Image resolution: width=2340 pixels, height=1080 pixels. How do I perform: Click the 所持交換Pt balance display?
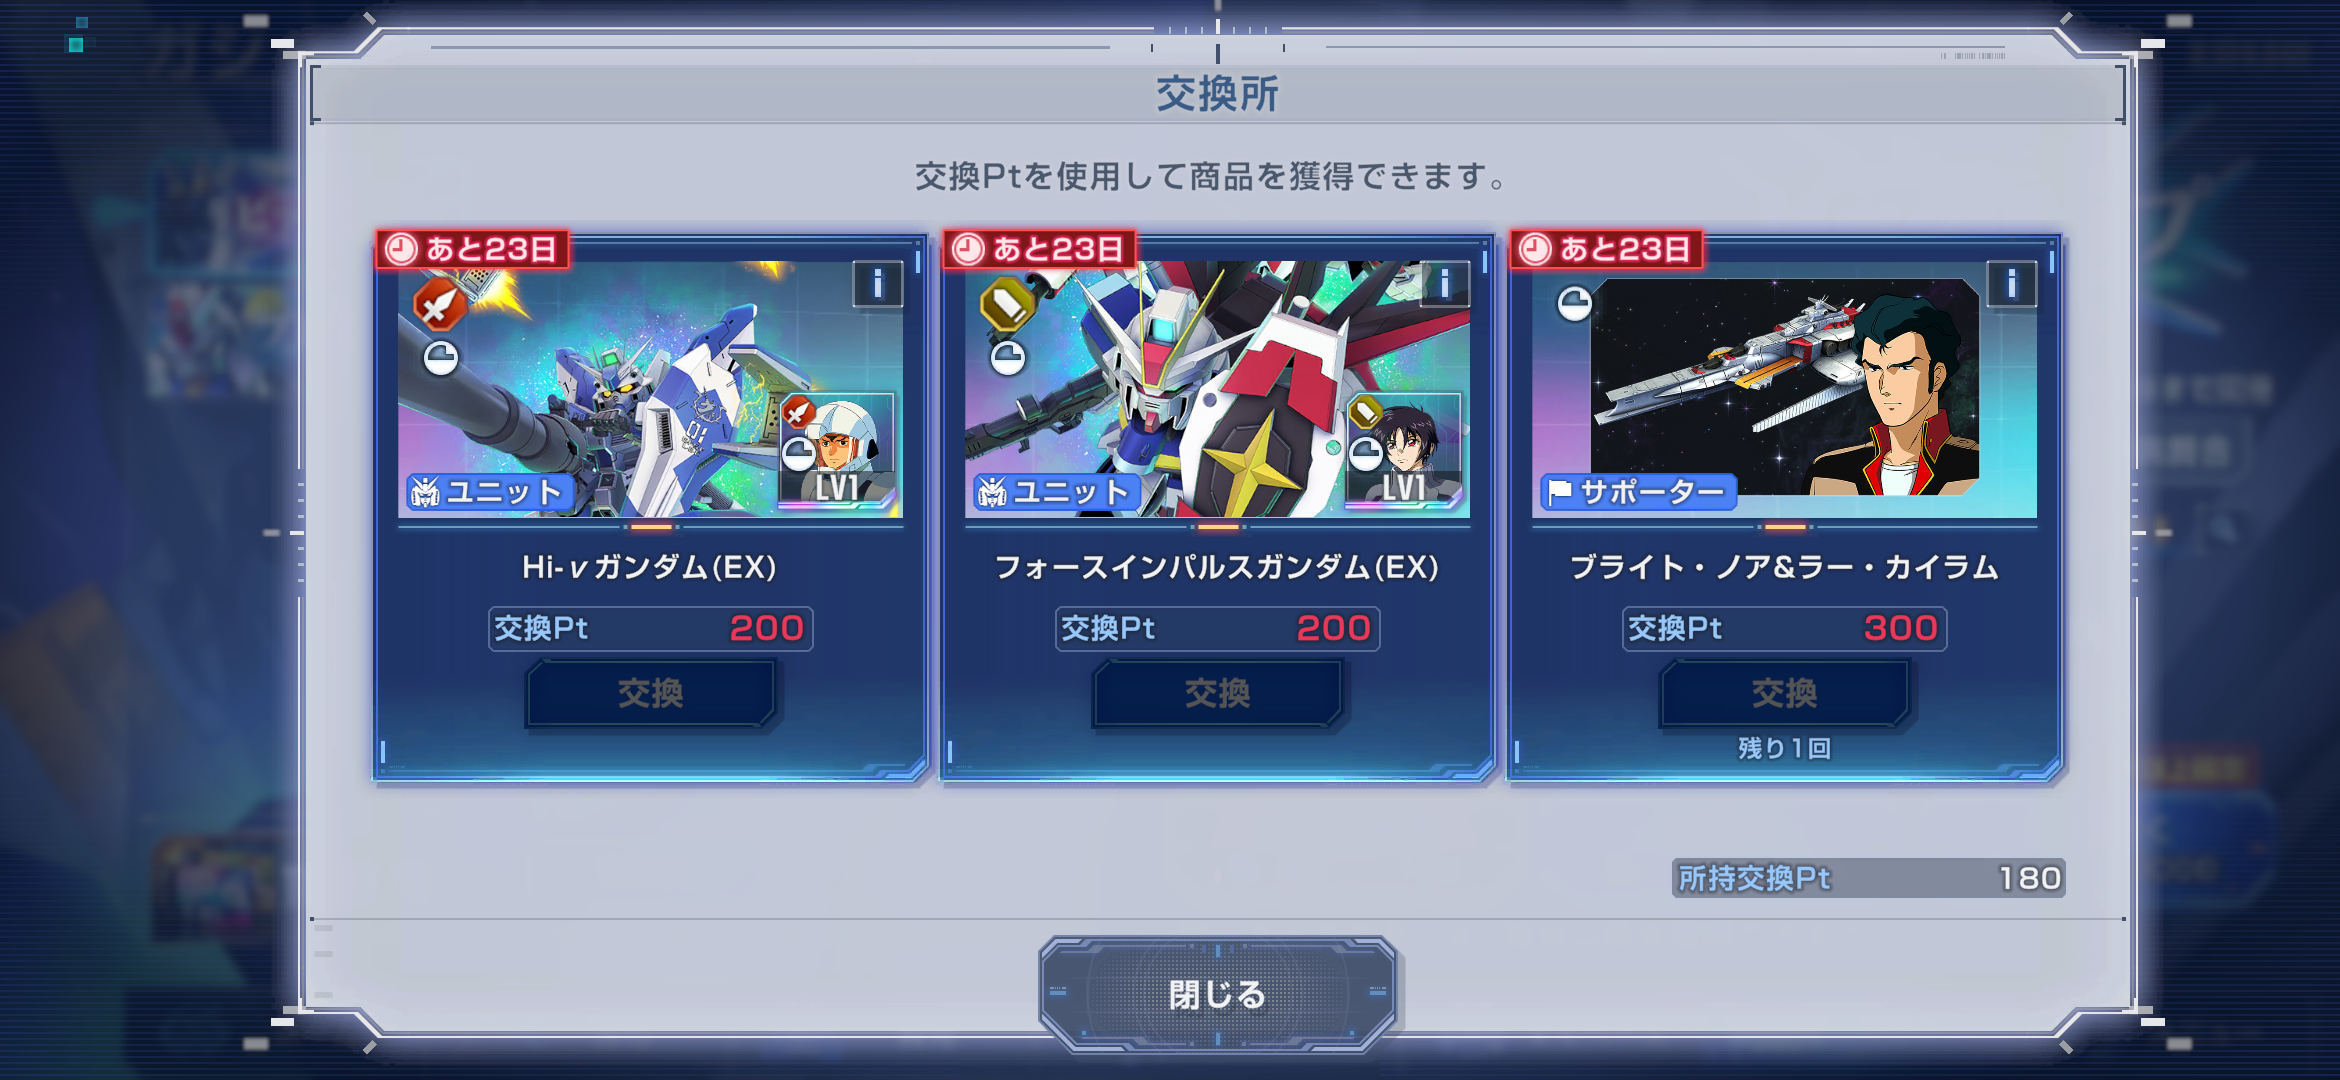click(1868, 878)
